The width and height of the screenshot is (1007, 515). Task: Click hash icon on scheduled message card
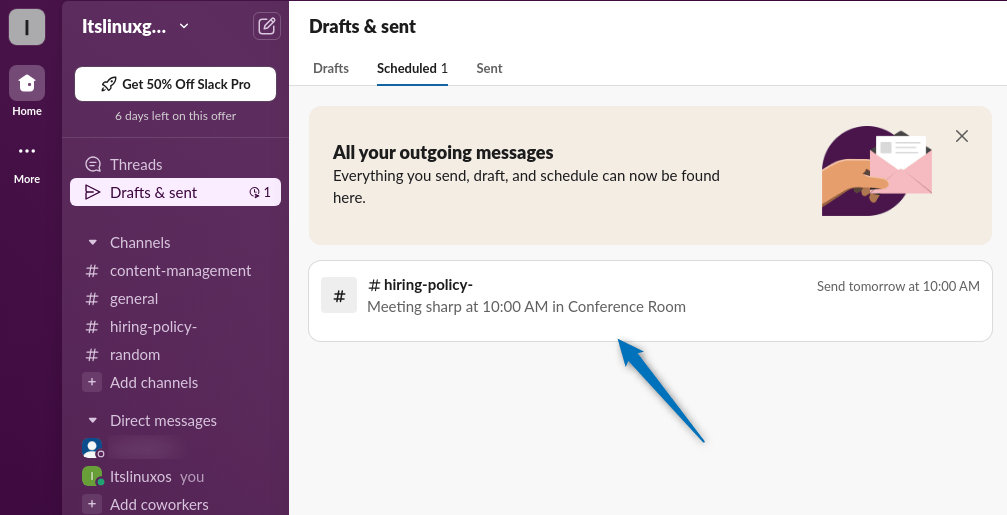339,296
